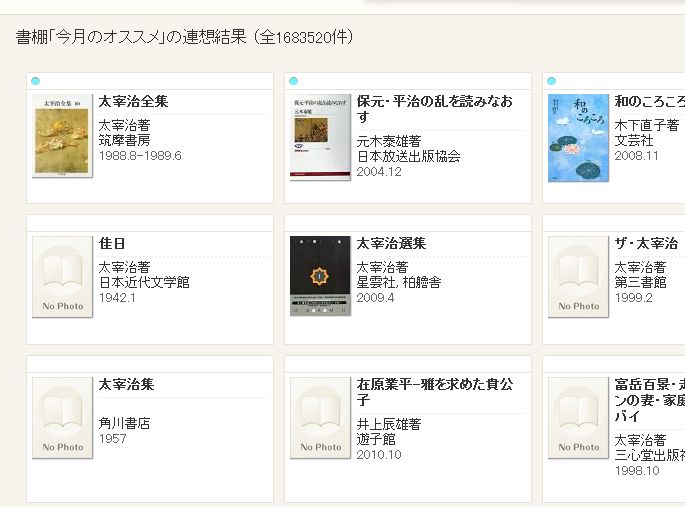Select the publisher text 文芸社
This screenshot has height=507, width=685.
634,140
